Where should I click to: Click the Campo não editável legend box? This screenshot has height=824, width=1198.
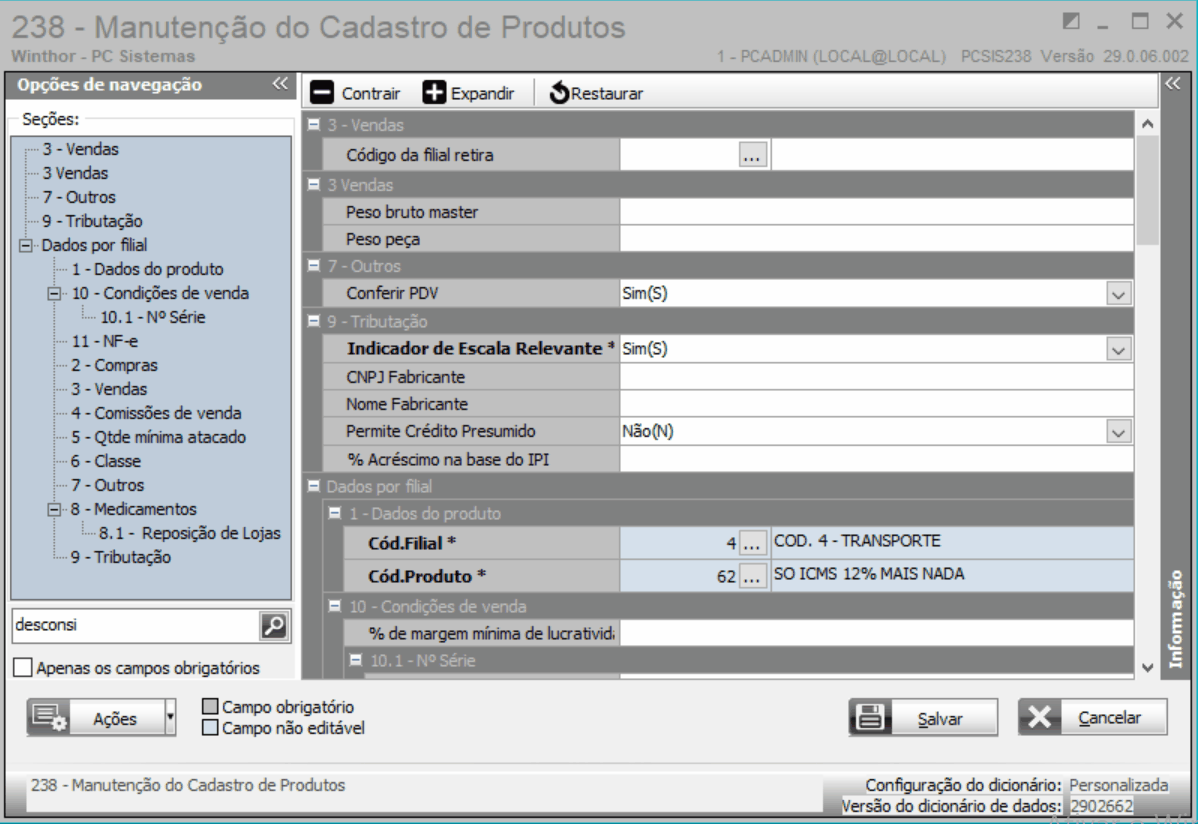(x=210, y=728)
